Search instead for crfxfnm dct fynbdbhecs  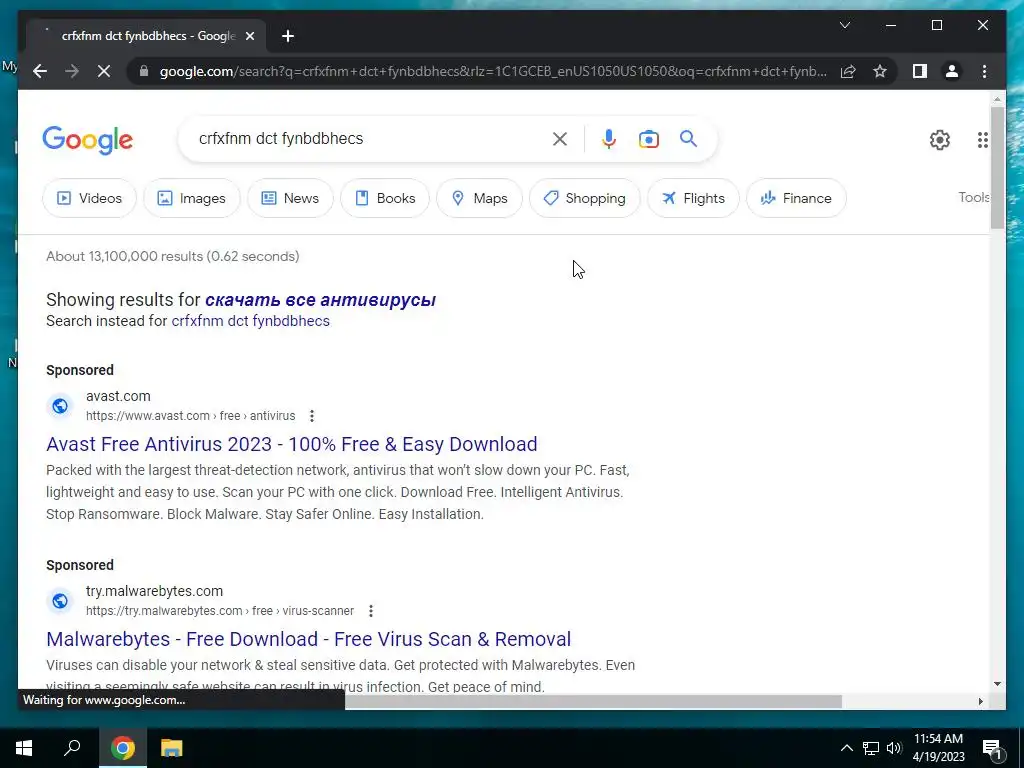251,321
